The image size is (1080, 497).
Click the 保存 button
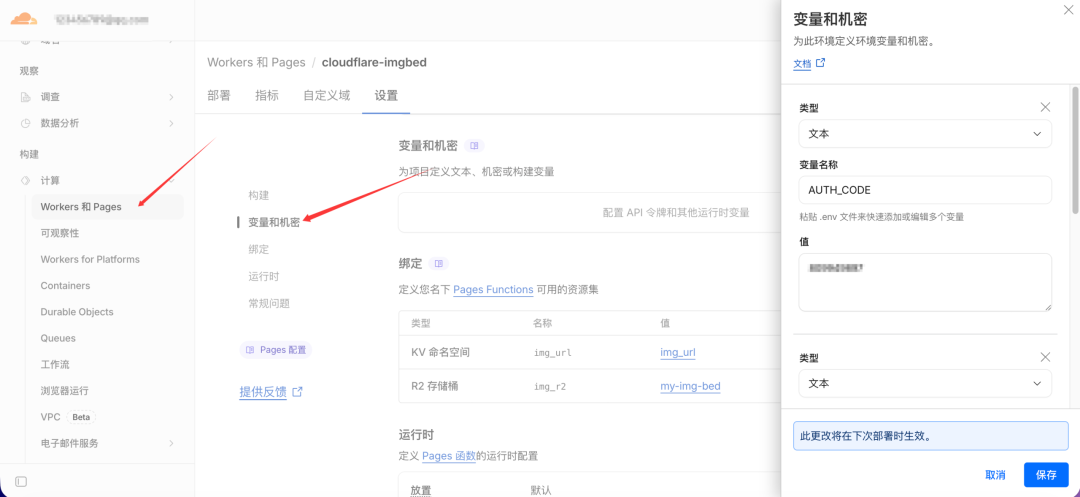click(1046, 475)
